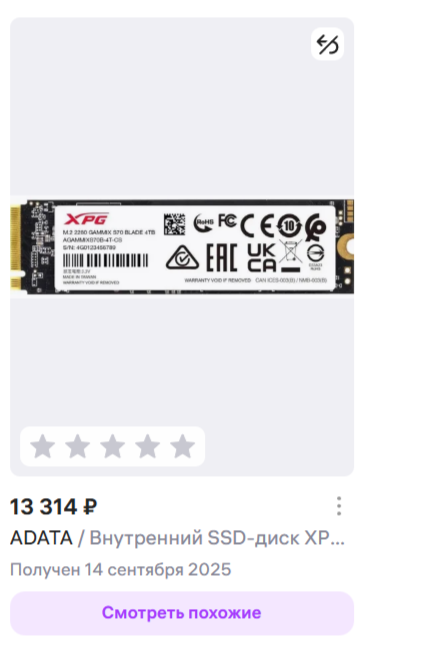
Task: Click the EAC certification mark
Action: pos(222,257)
